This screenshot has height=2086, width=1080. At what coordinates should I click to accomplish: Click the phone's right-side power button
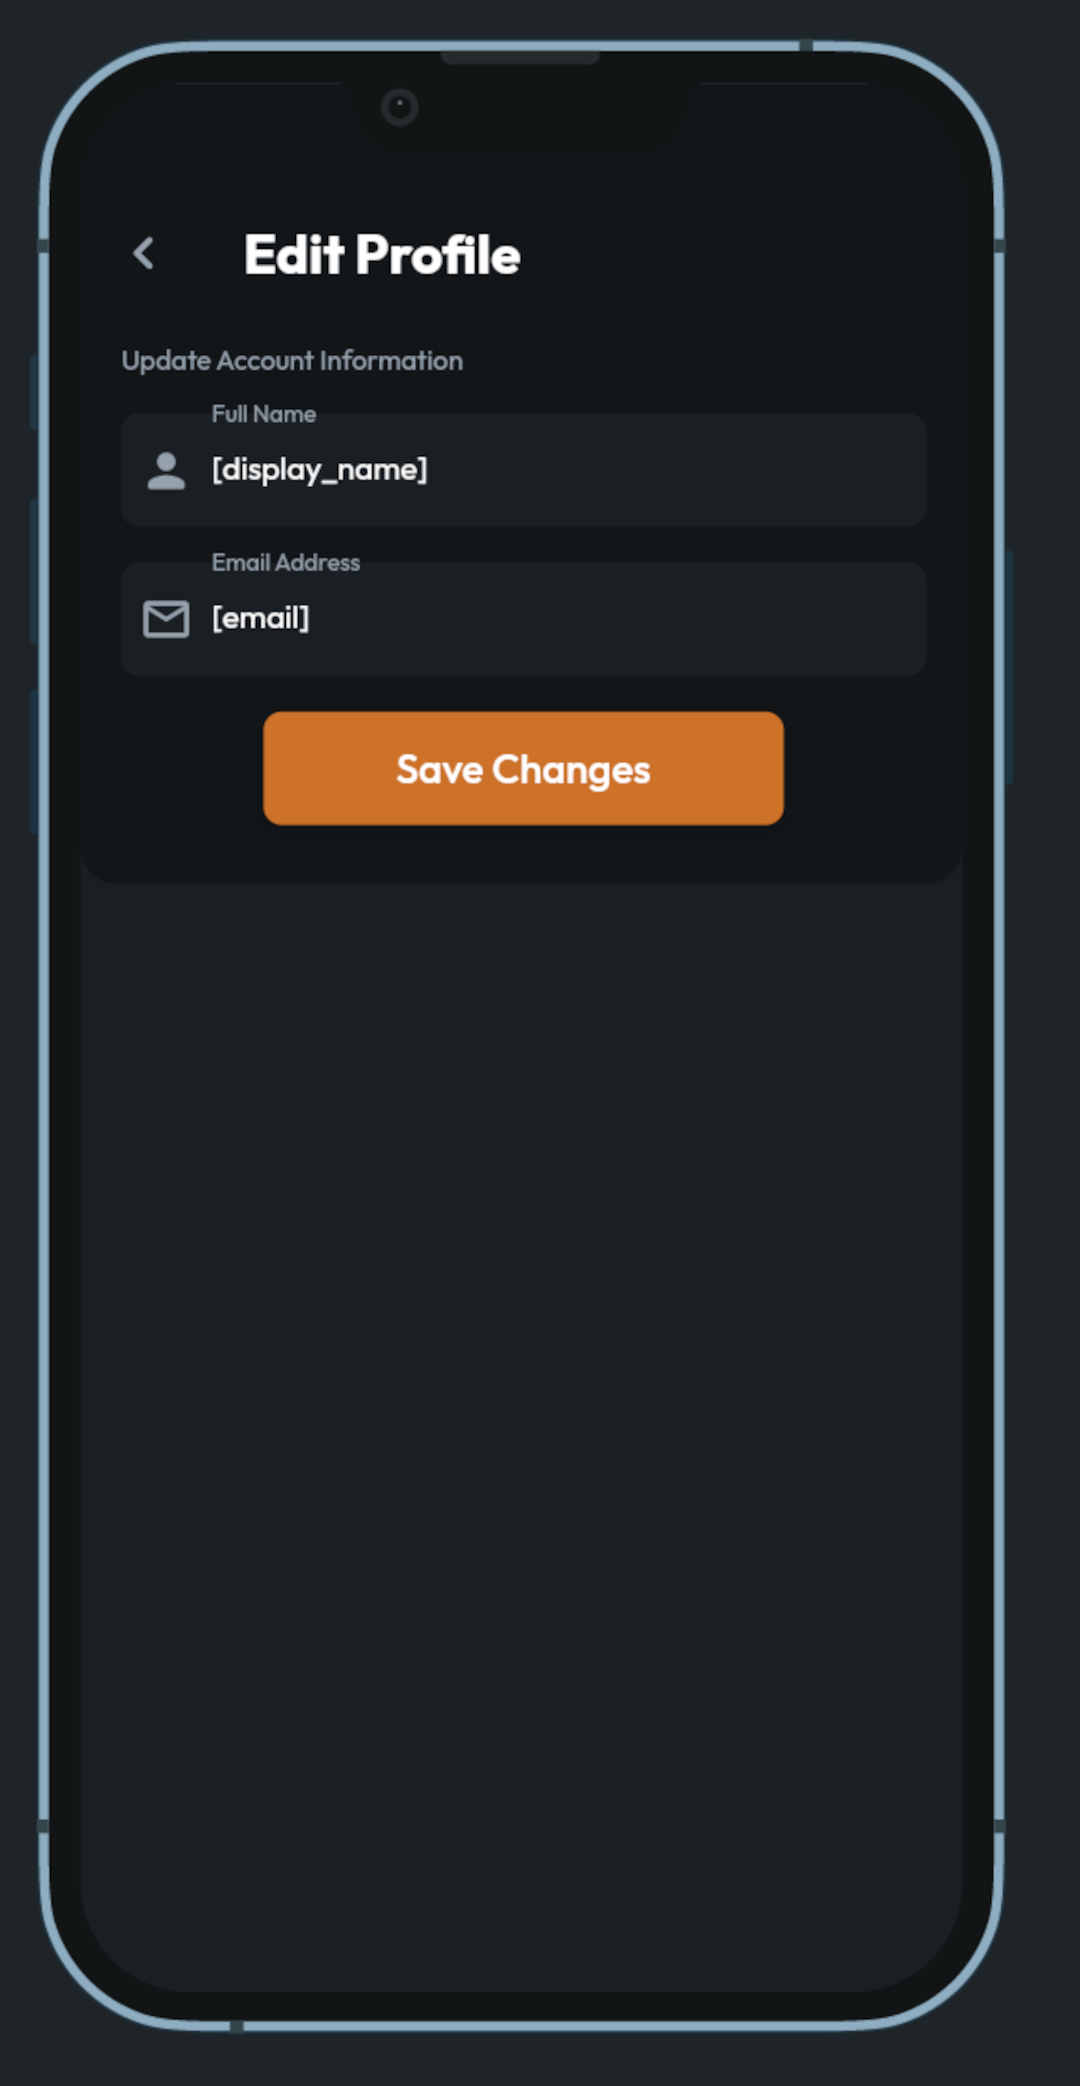point(1009,666)
